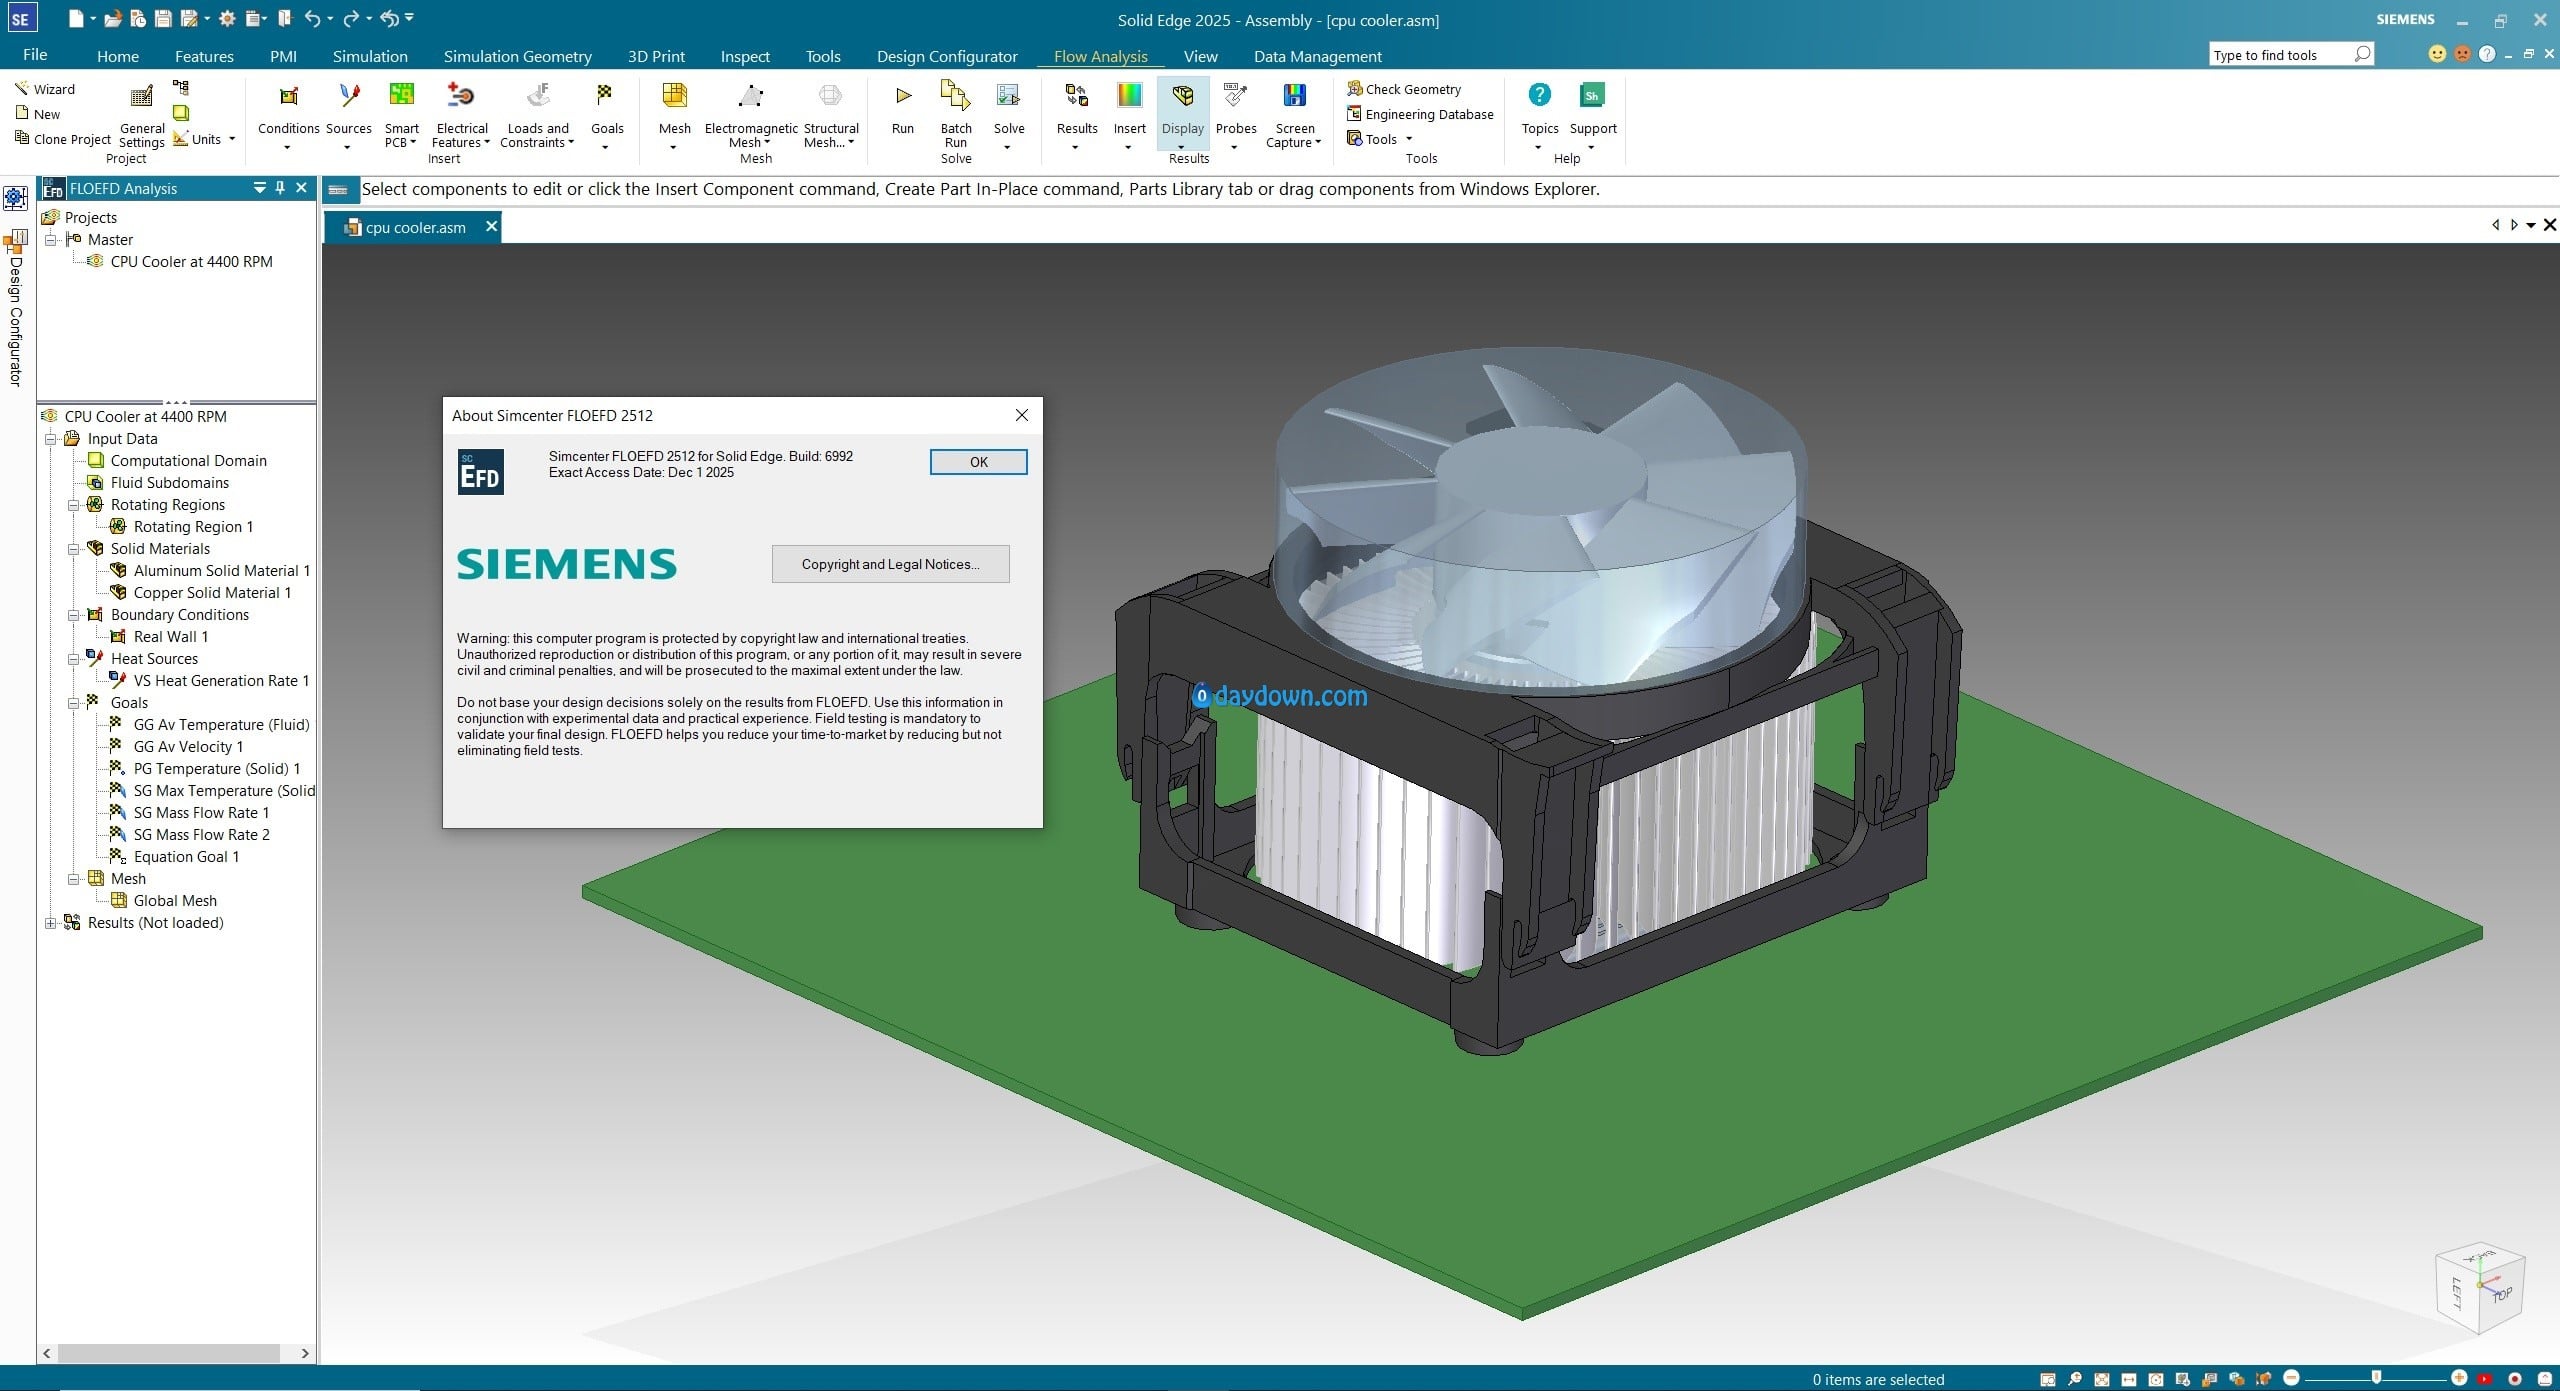The height and width of the screenshot is (1391, 2560).
Task: Click the Screen Capture icon
Action: pos(1294,97)
